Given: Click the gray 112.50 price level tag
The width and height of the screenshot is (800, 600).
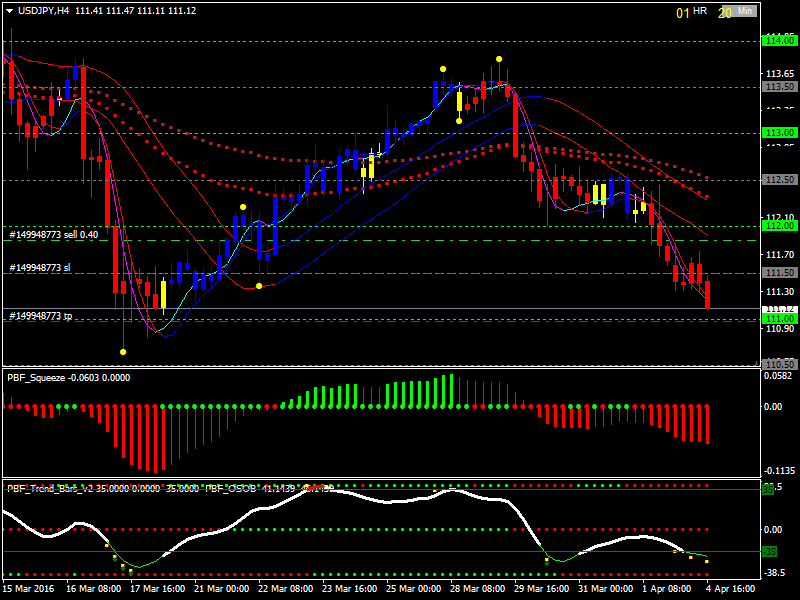Looking at the screenshot, I should click(x=779, y=180).
